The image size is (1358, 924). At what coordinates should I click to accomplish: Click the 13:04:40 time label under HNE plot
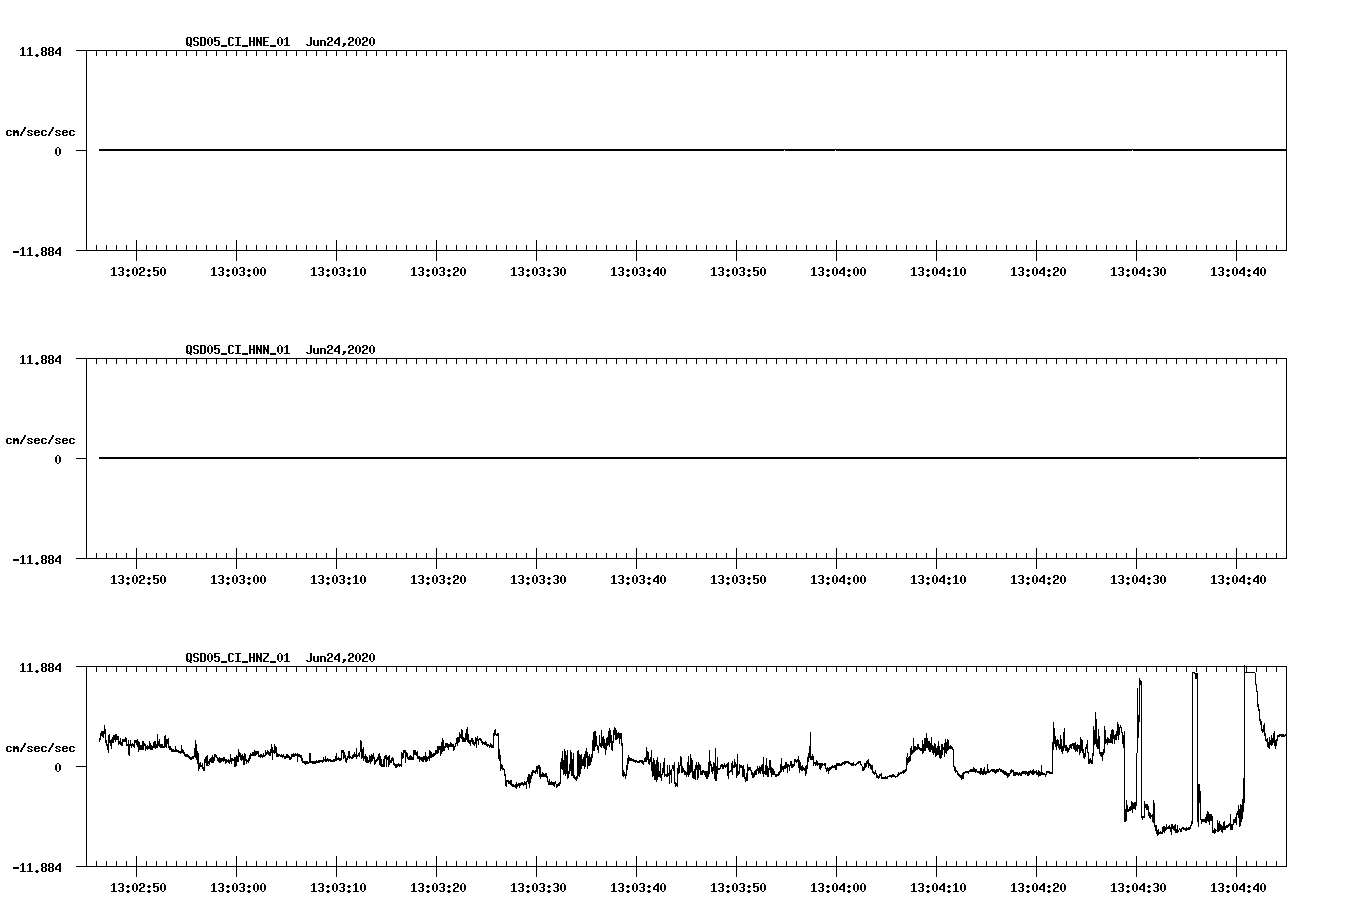pyautogui.click(x=1238, y=272)
